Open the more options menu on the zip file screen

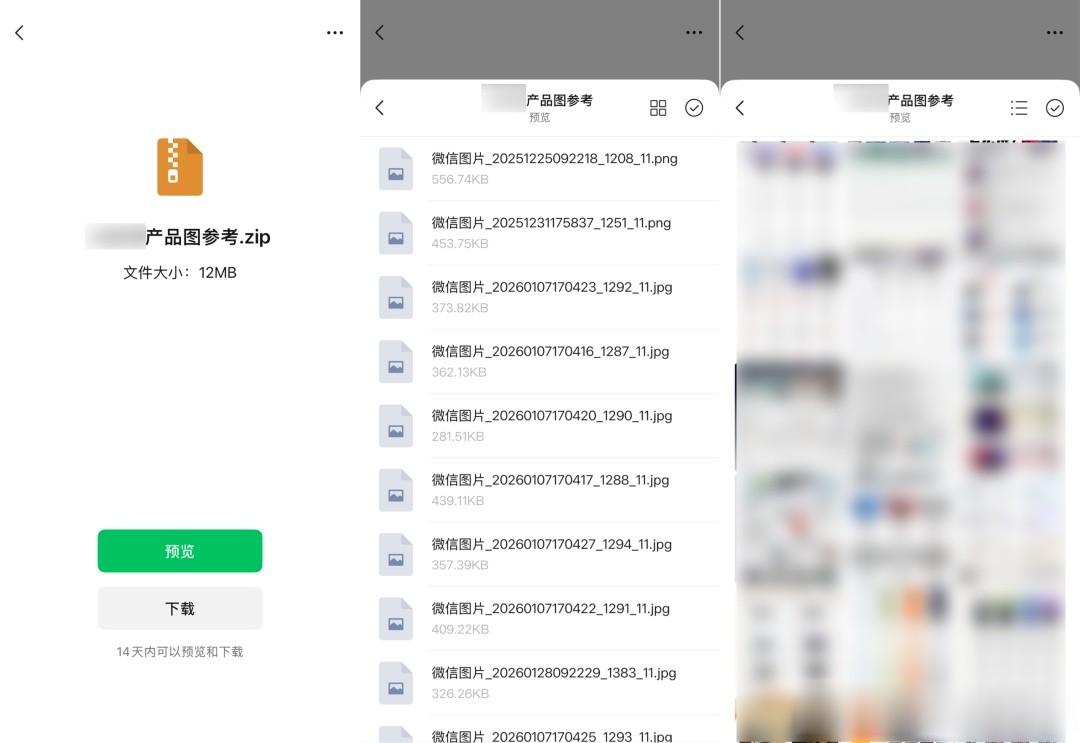coord(335,32)
